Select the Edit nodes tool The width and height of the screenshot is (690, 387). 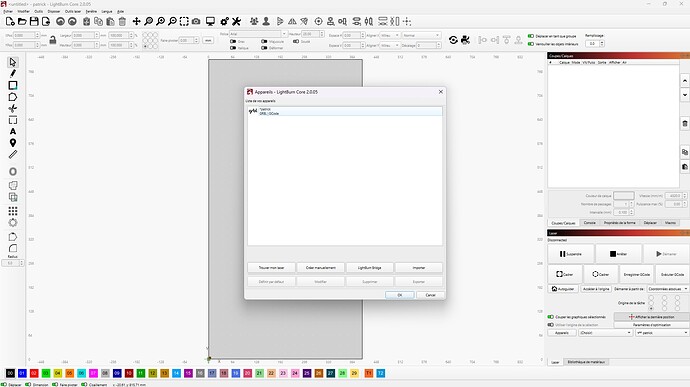(x=13, y=108)
